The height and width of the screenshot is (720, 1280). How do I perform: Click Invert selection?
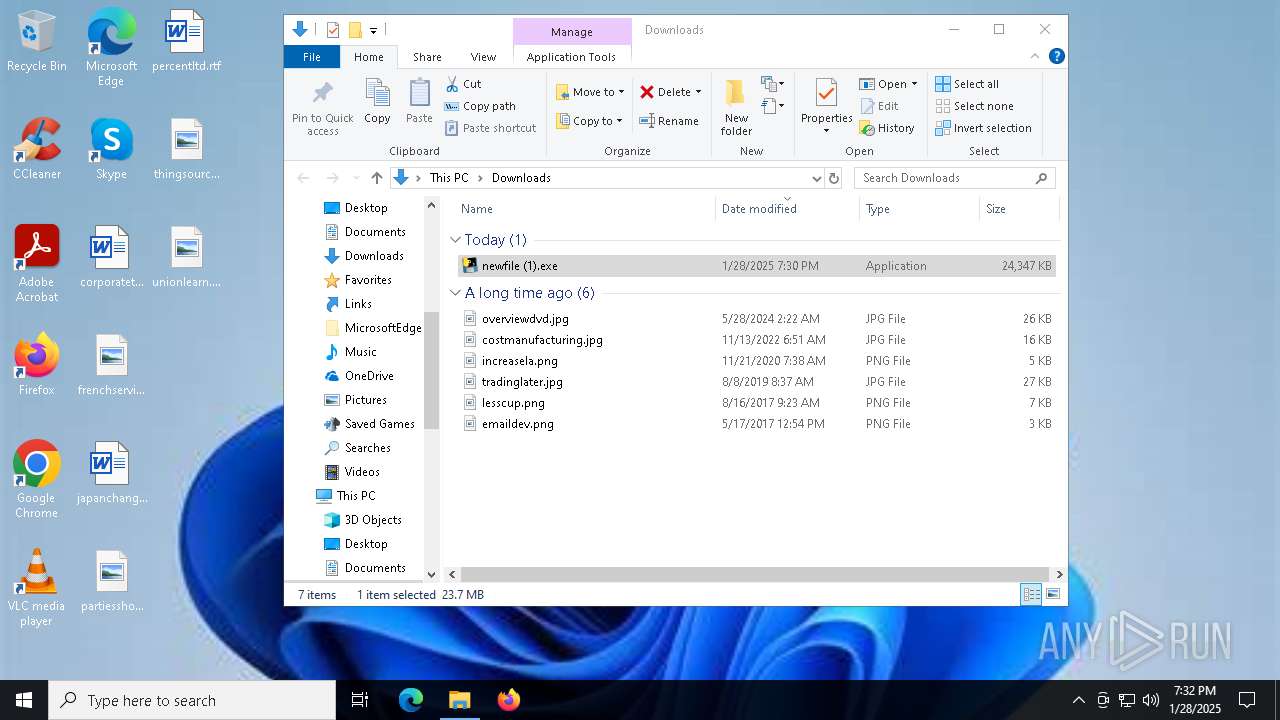coord(983,128)
